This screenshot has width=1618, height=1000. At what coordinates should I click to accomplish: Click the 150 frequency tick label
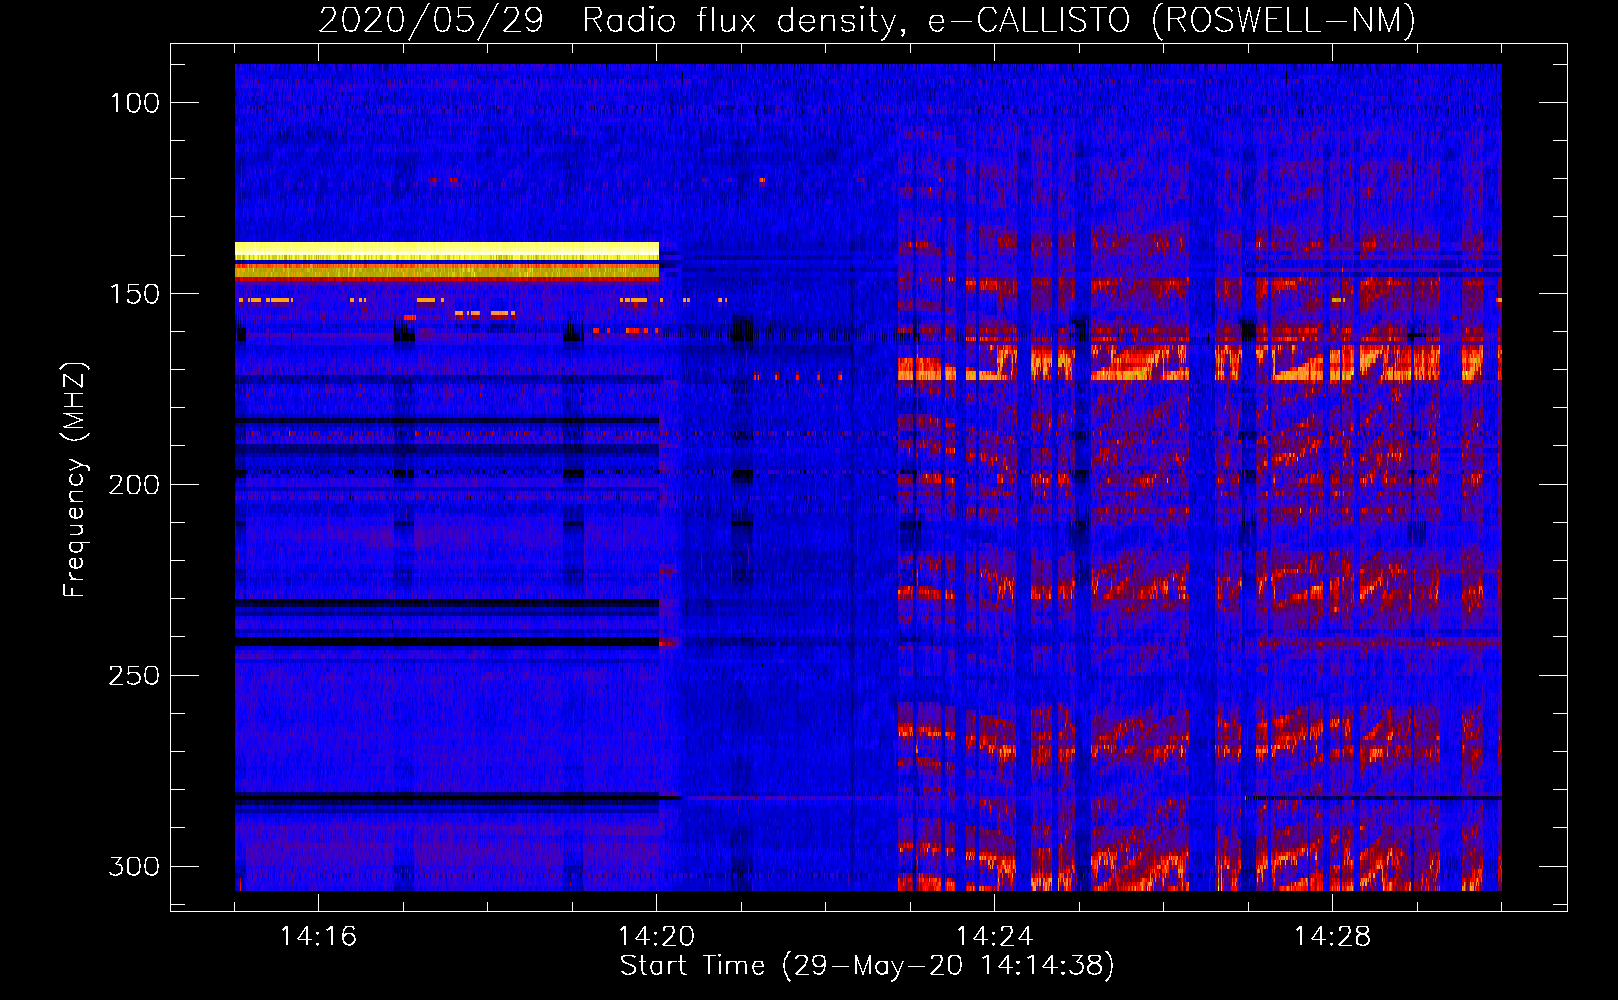tap(135, 294)
